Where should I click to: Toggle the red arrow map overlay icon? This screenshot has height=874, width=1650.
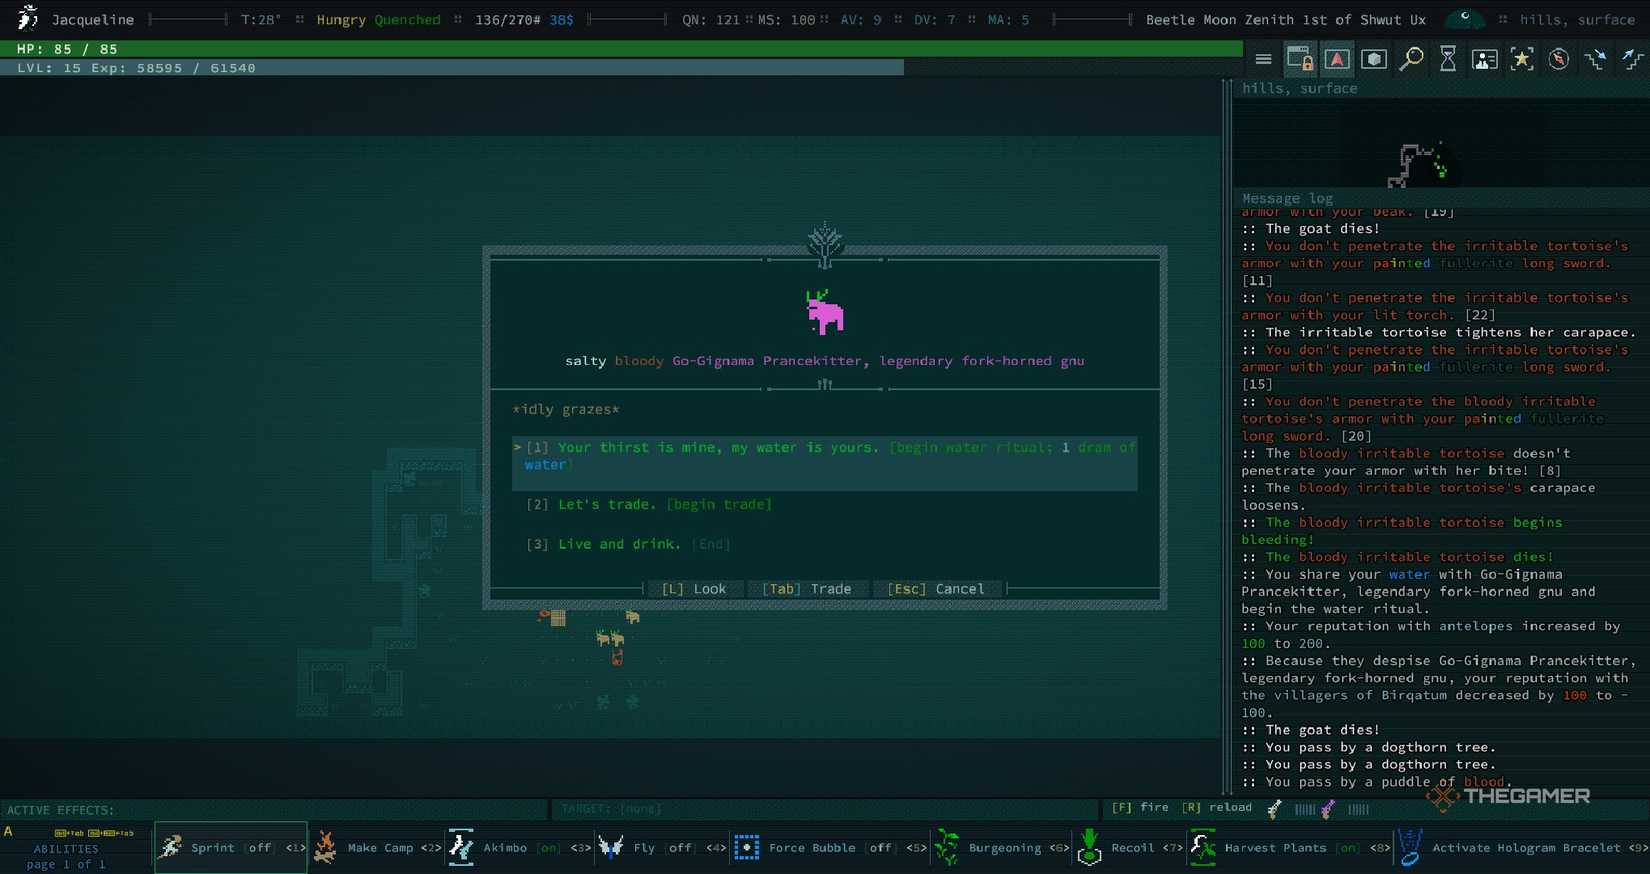tap(1337, 59)
